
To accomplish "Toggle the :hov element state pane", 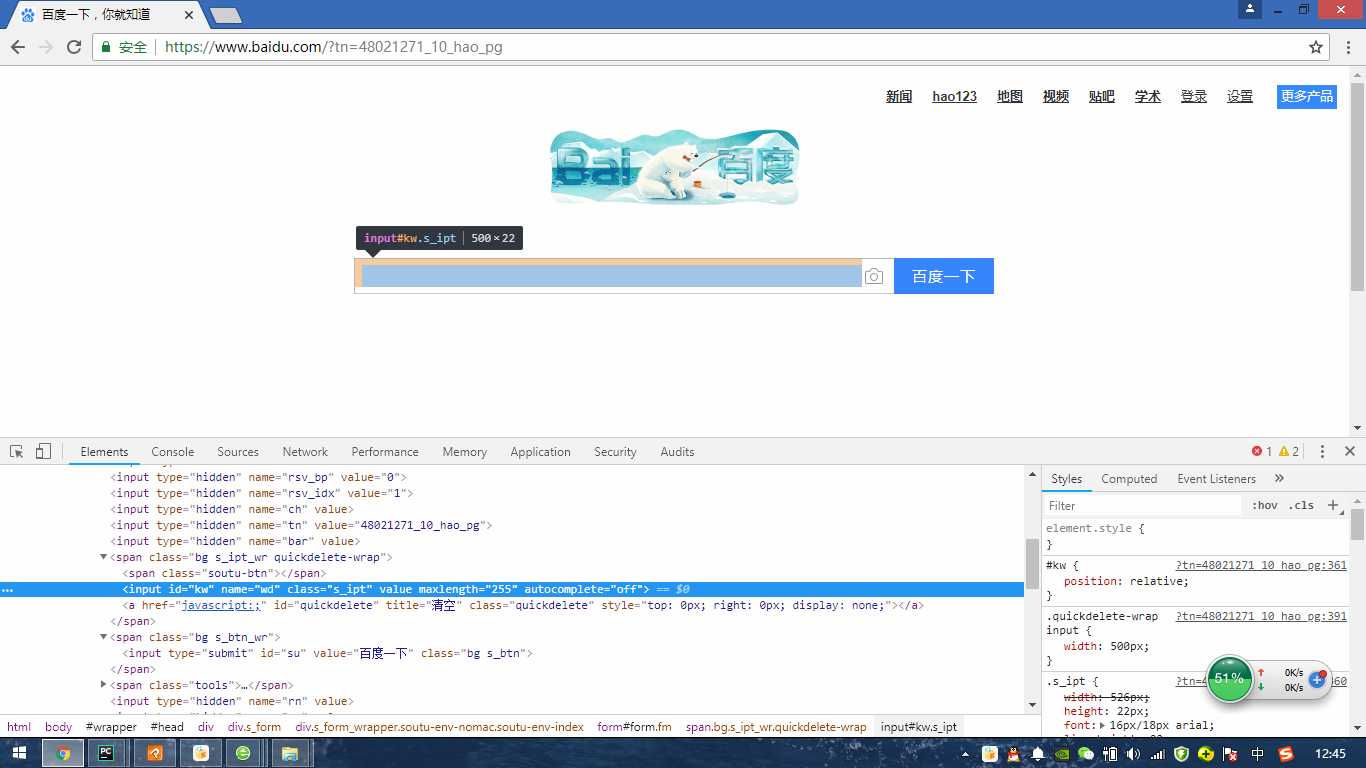I will point(1264,506).
